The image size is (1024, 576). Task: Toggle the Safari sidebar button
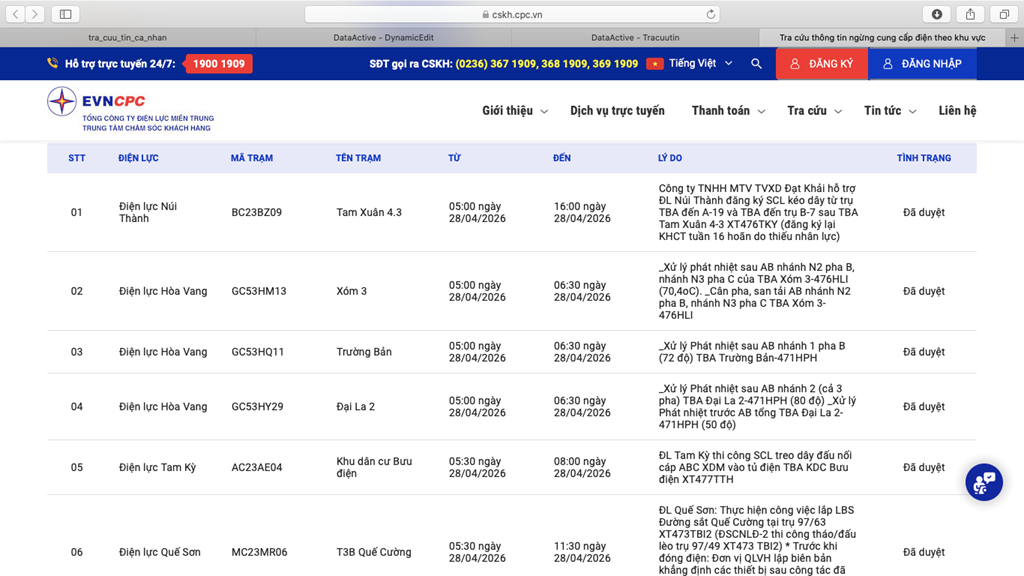(66, 14)
